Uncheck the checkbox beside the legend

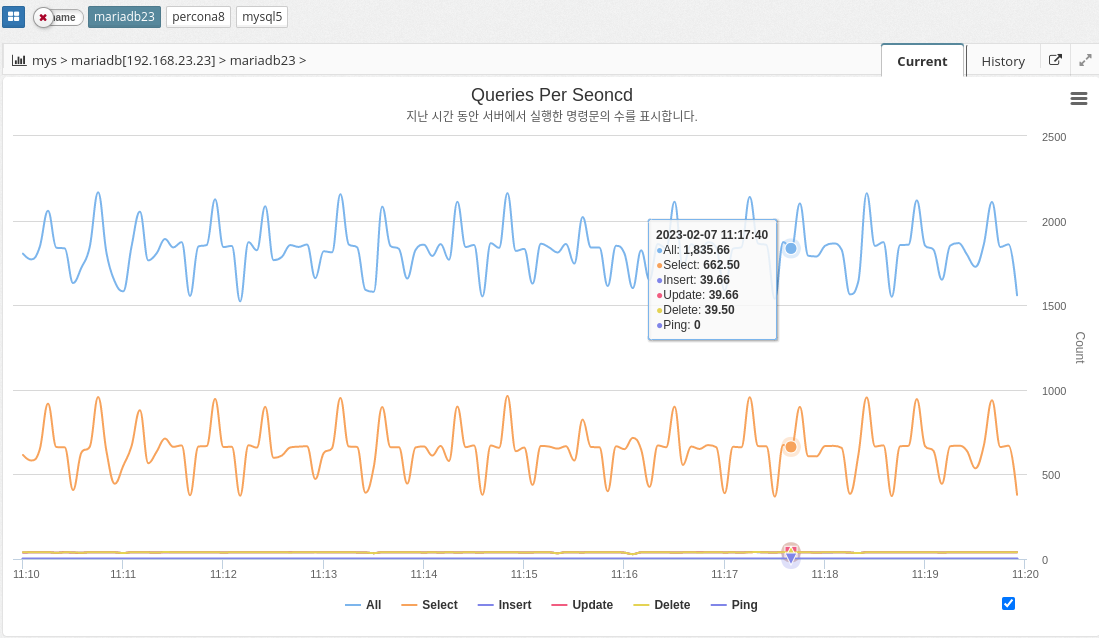click(1008, 603)
